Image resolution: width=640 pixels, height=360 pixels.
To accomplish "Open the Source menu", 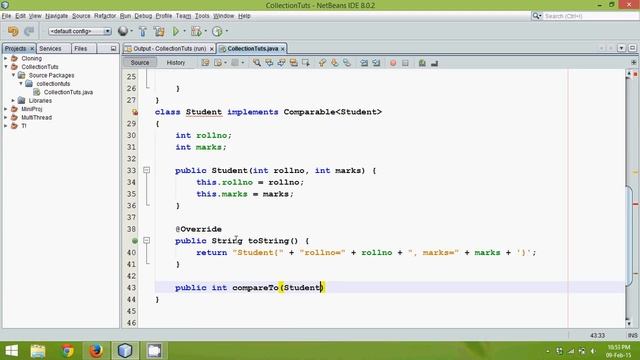I will (81, 16).
